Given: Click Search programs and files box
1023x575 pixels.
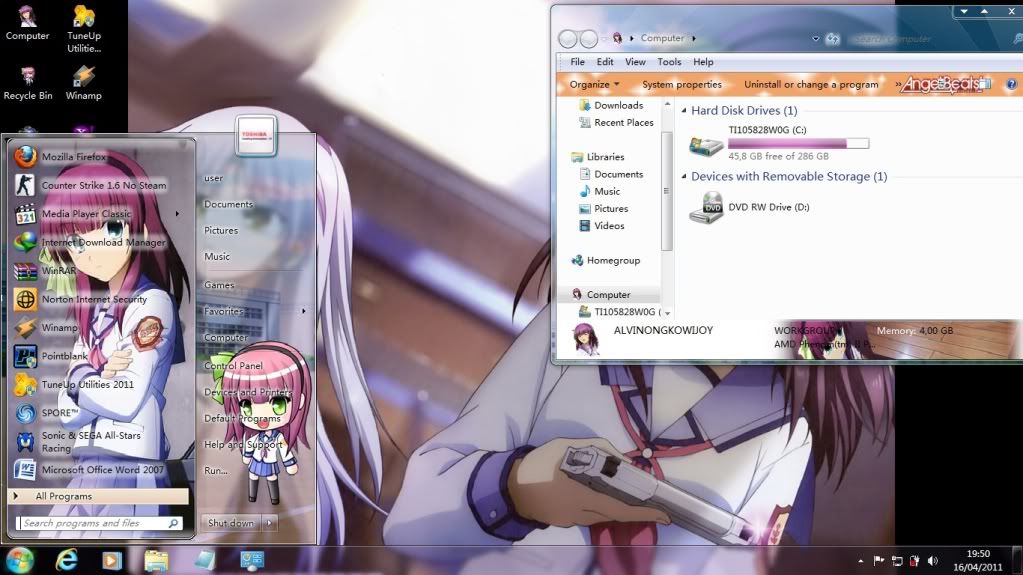Looking at the screenshot, I should [99, 523].
